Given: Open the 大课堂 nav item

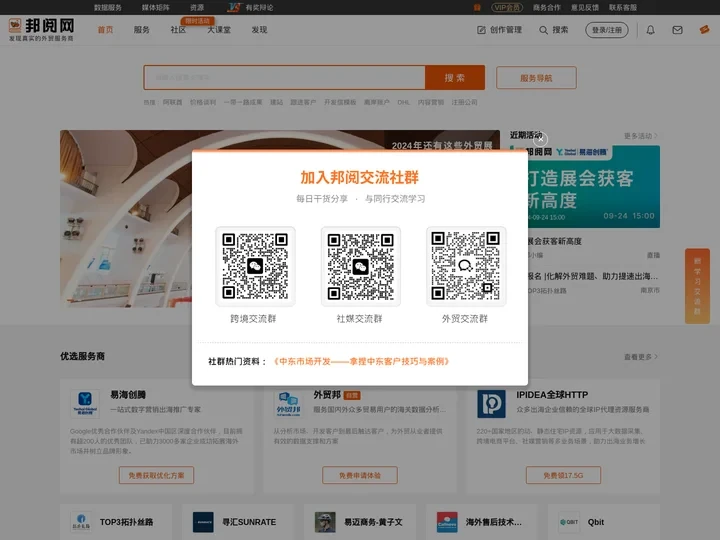Looking at the screenshot, I should pyautogui.click(x=219, y=30).
